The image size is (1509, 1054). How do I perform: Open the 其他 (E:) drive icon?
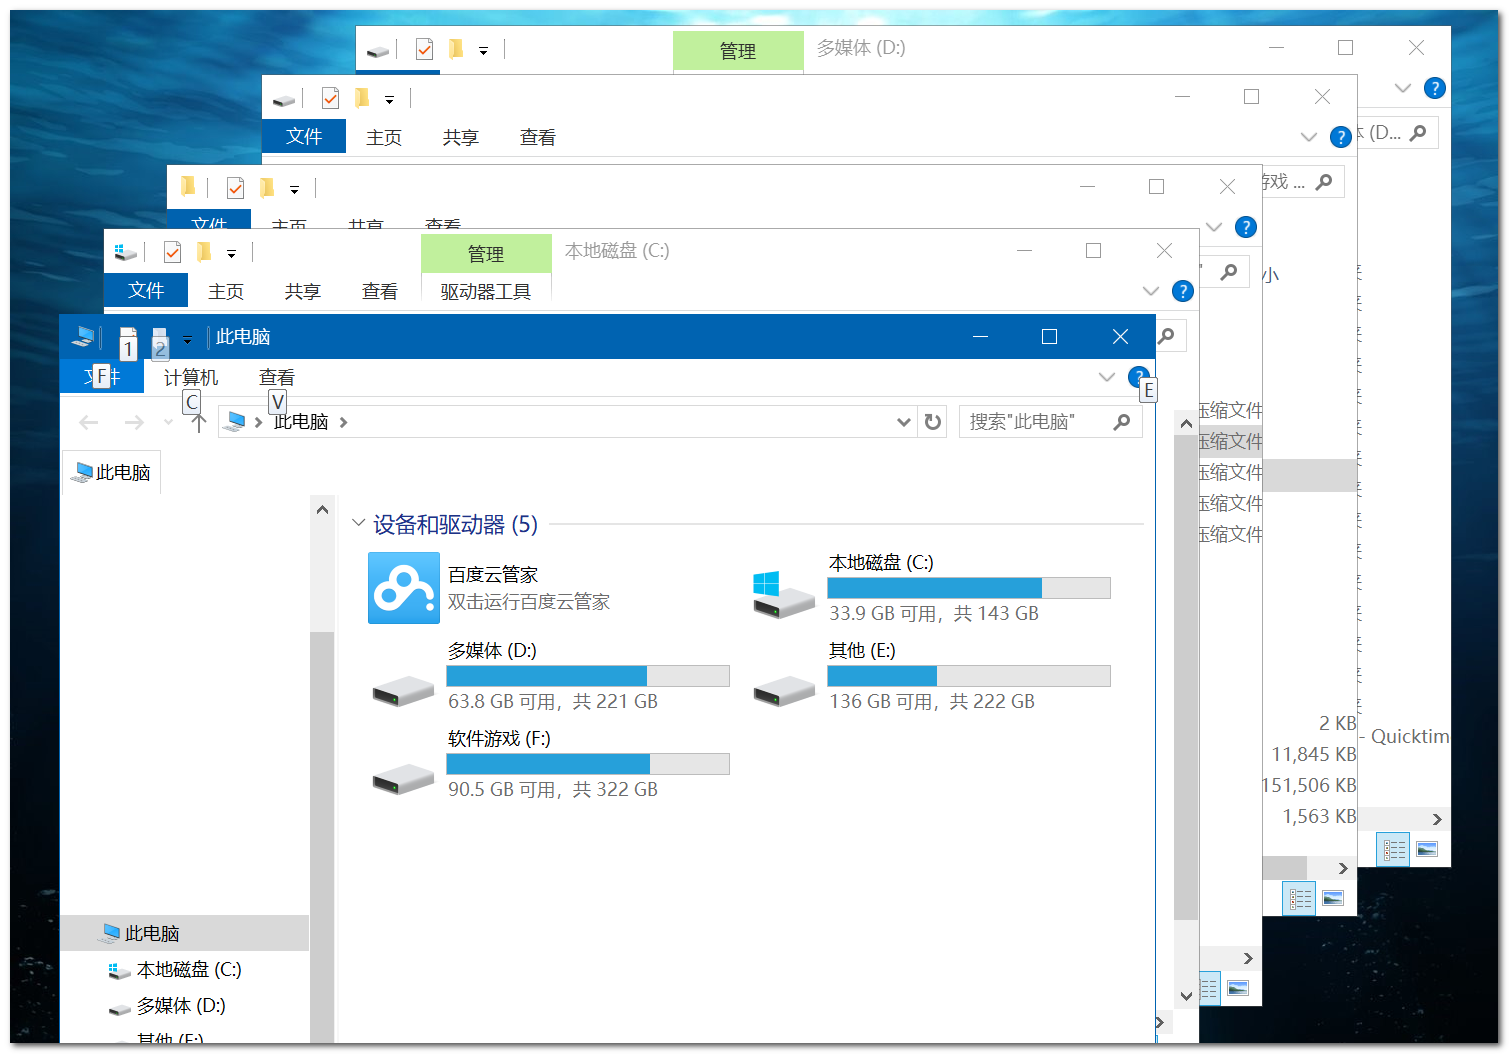pos(784,690)
